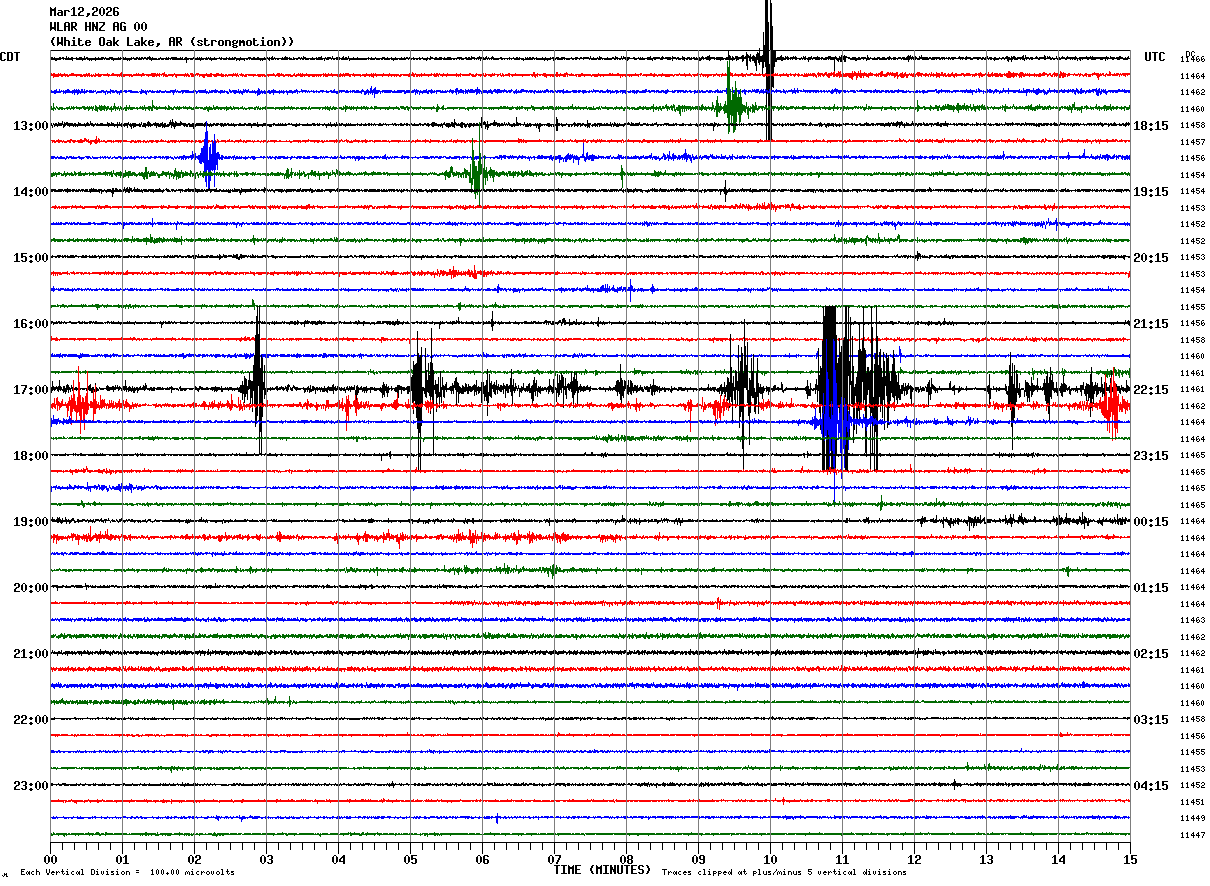Click the 00:15 UTC time label
Viewport: 1210px width, 886px height.
tap(1151, 522)
